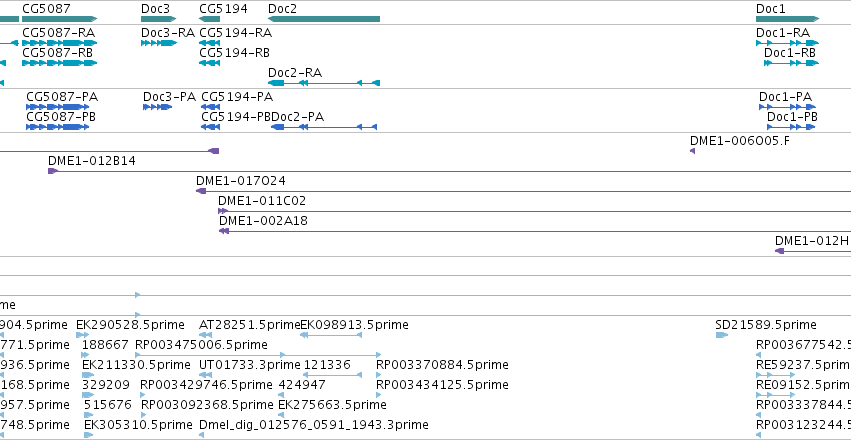Image resolution: width=851 pixels, height=440 pixels.
Task: Select the CG5194 gene label
Action: pos(223,9)
